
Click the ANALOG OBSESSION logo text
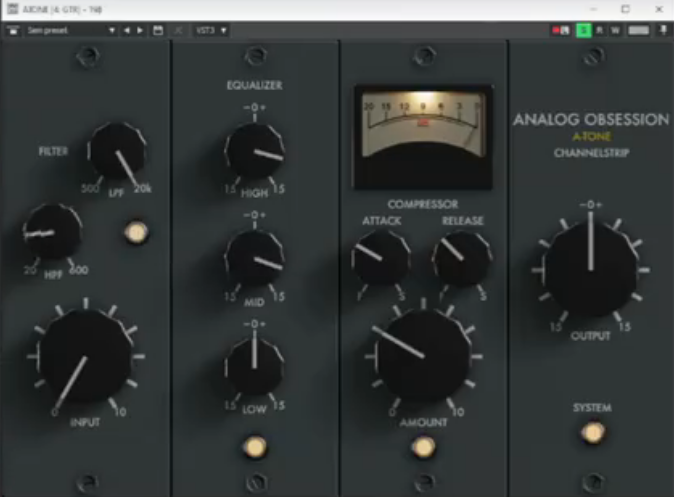(591, 120)
